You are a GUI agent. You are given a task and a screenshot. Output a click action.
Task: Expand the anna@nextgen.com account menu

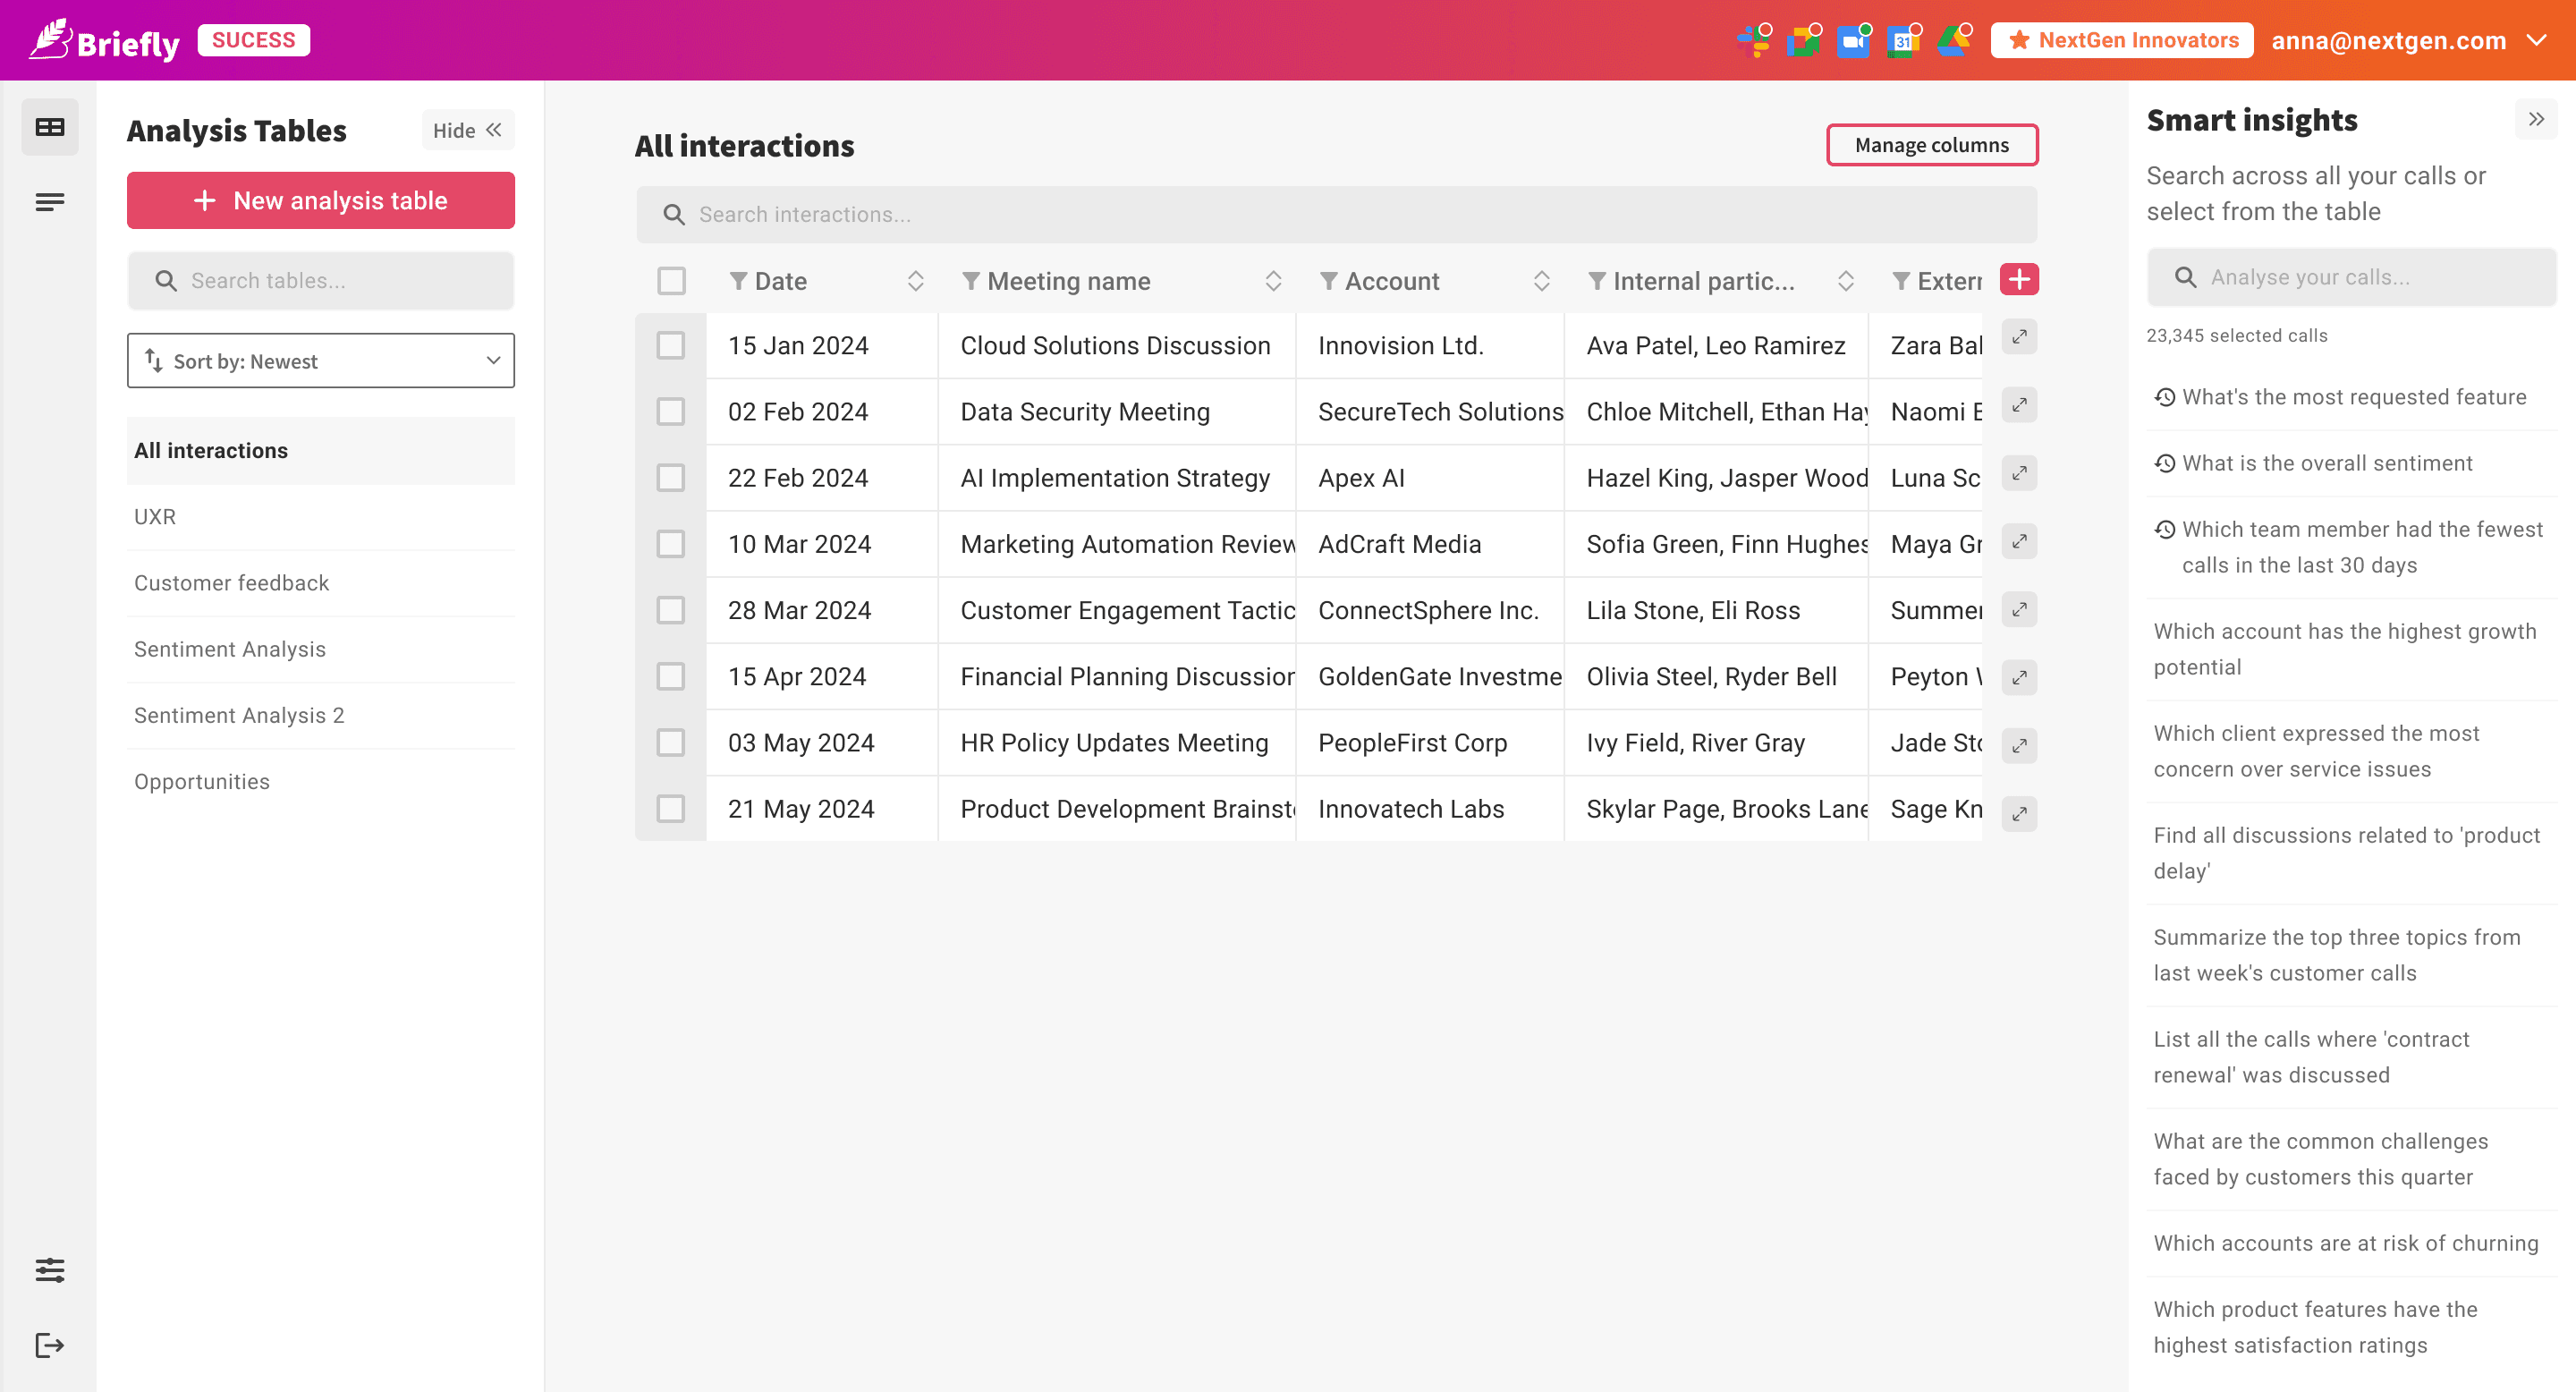2537,41
